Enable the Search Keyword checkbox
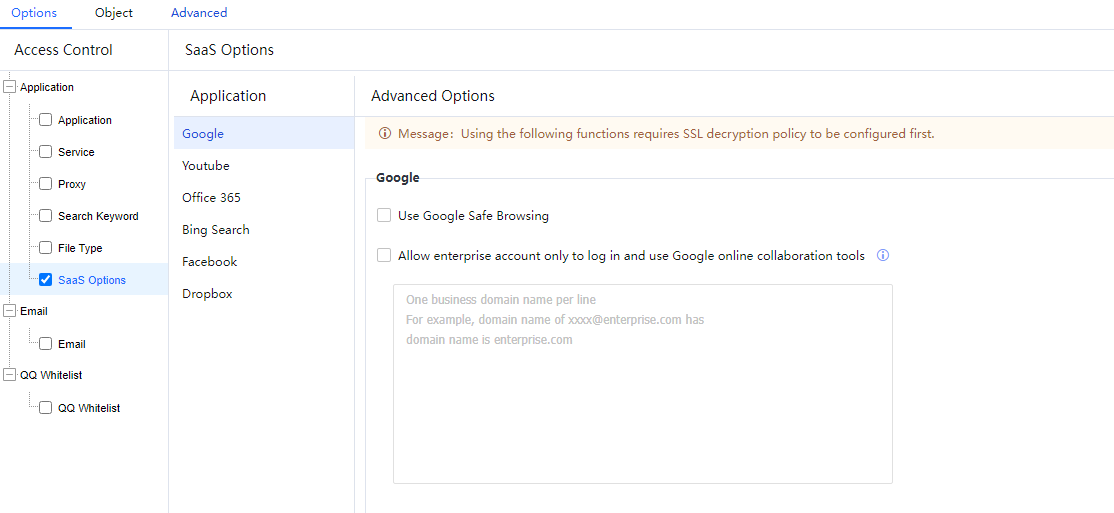Screen dimensions: 1114x513 tap(45, 216)
